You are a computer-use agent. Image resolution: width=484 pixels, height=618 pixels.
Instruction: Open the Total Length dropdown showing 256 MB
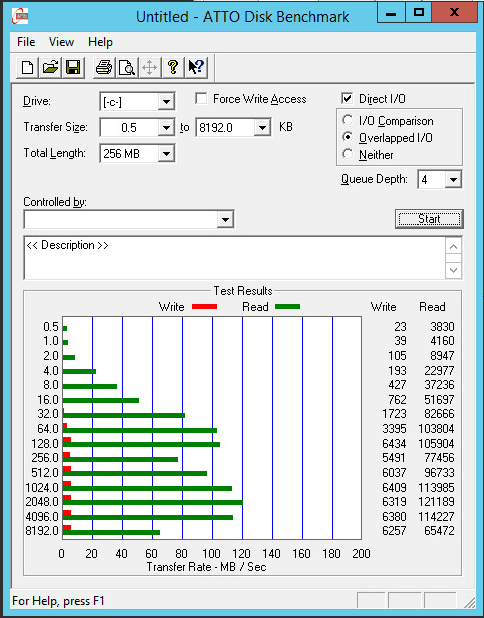click(166, 154)
